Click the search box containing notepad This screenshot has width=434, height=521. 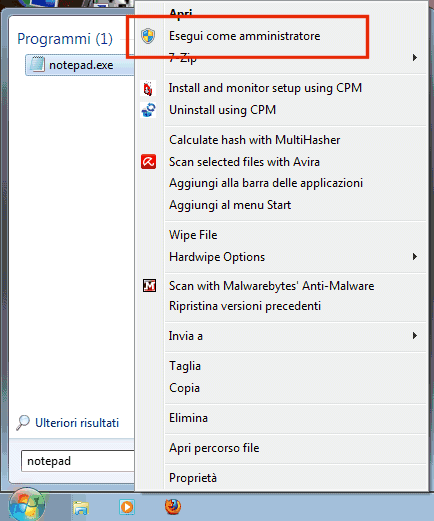(x=78, y=461)
